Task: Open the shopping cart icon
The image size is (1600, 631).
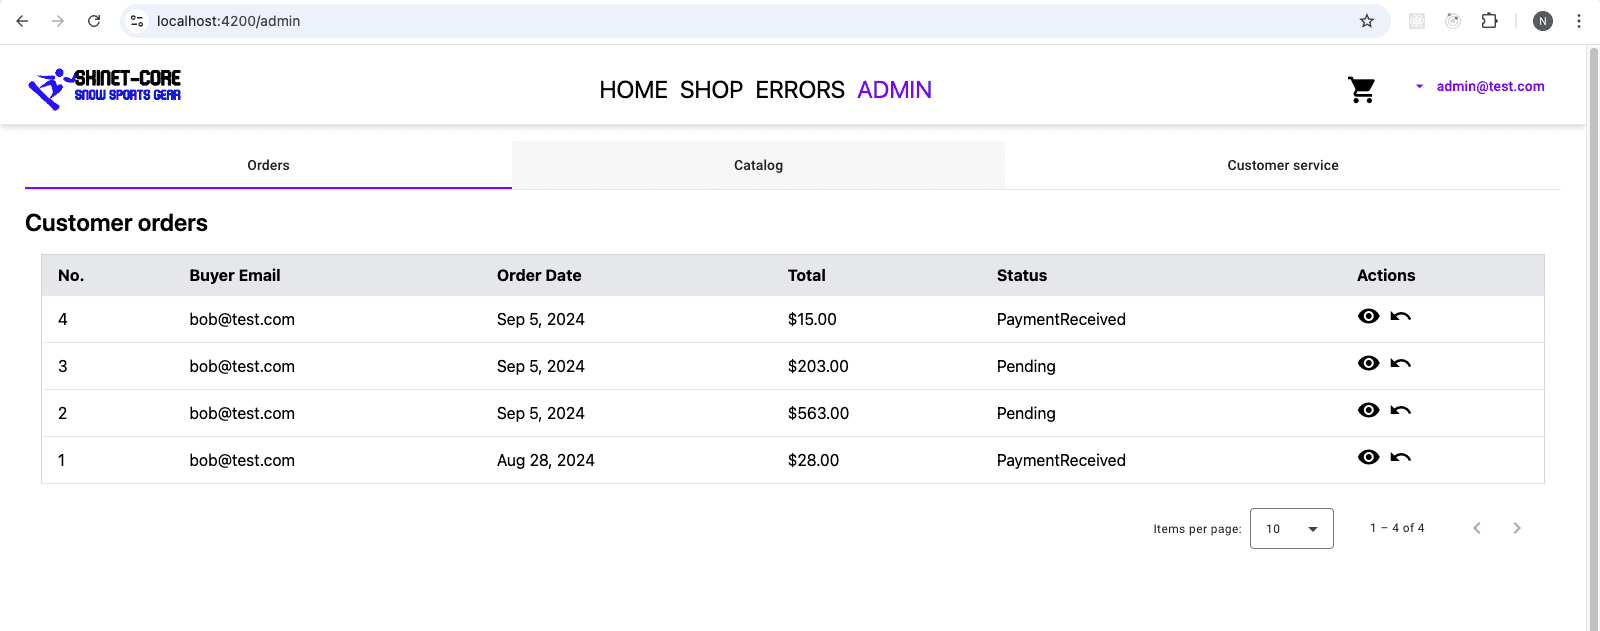Action: click(x=1361, y=90)
